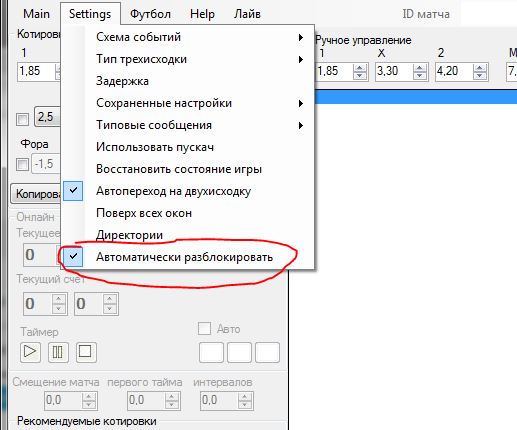Decrease manual 1 odds with down arrow

tap(360, 76)
